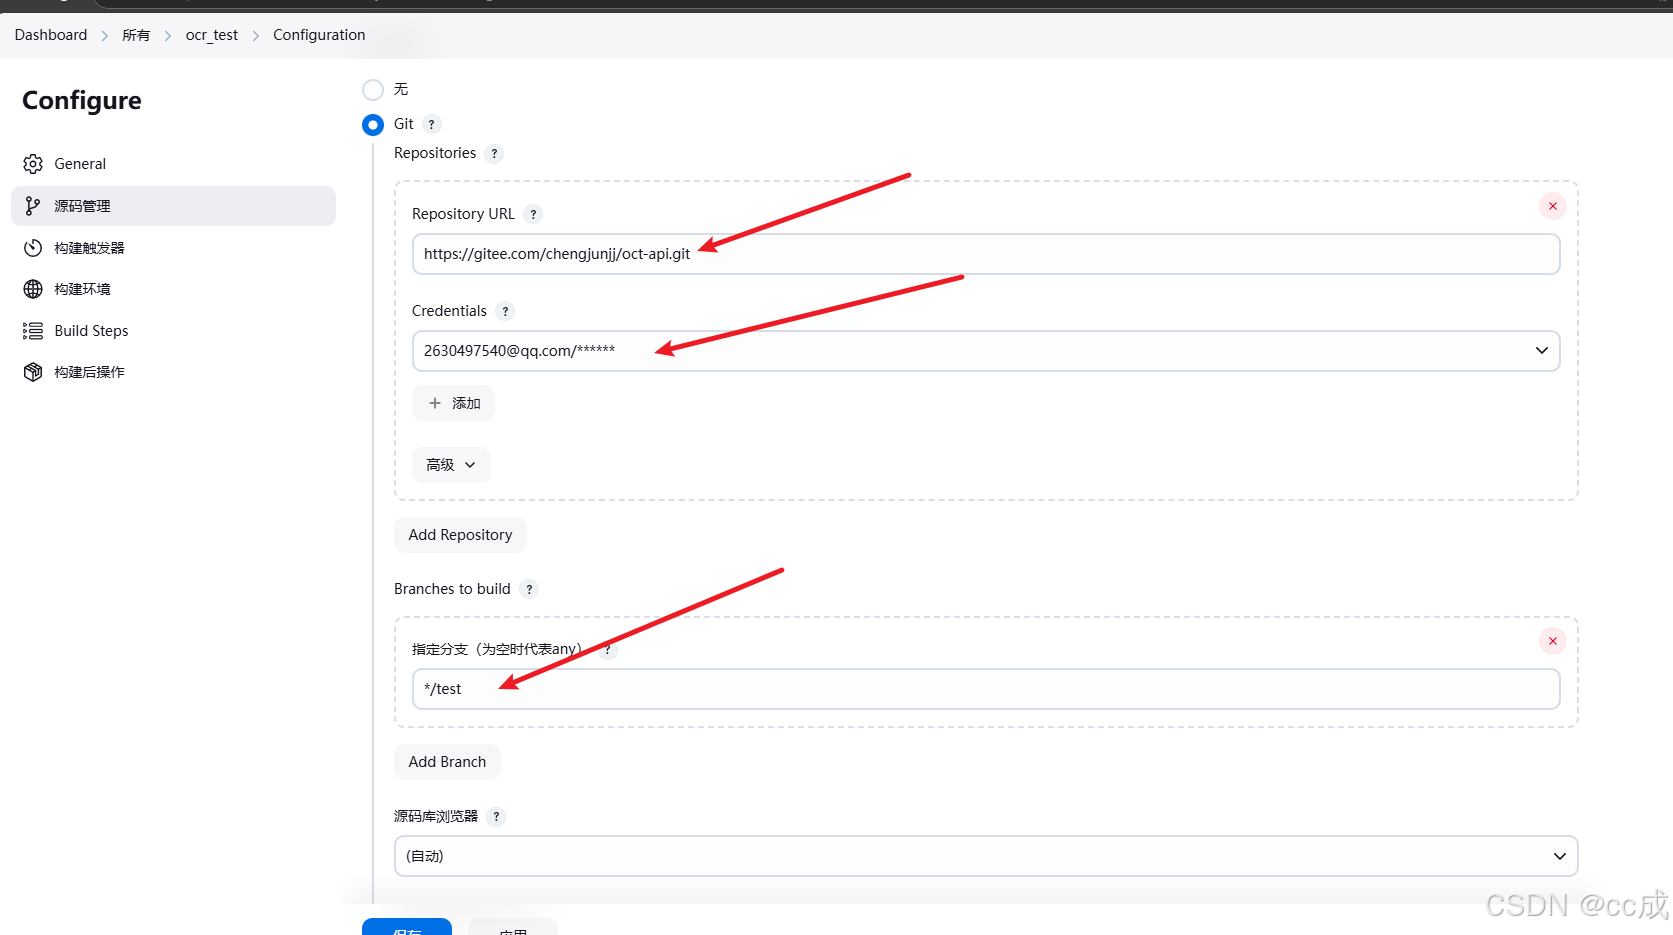Click inside the */test branch field

(x=700, y=688)
